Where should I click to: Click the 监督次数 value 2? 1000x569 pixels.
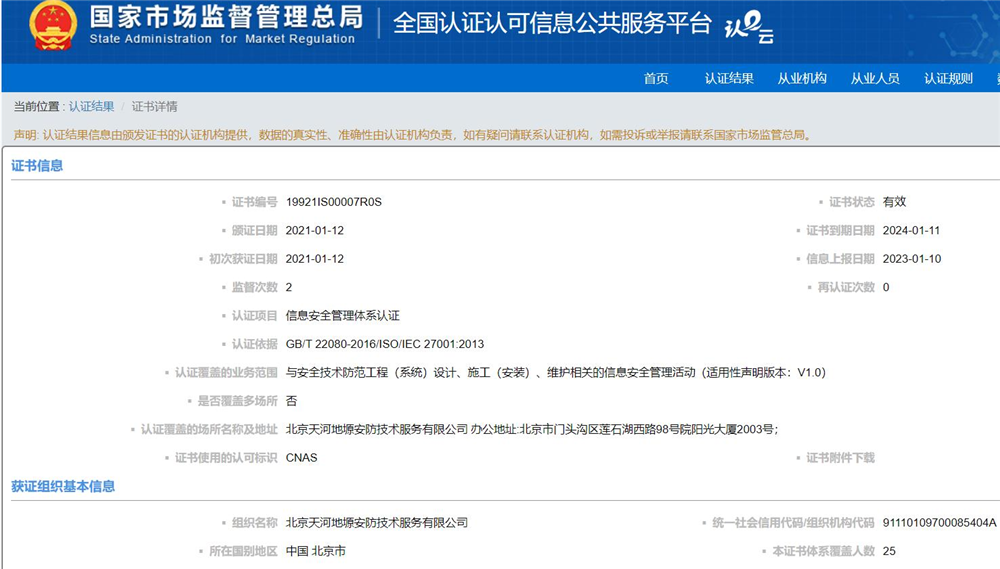(x=289, y=287)
